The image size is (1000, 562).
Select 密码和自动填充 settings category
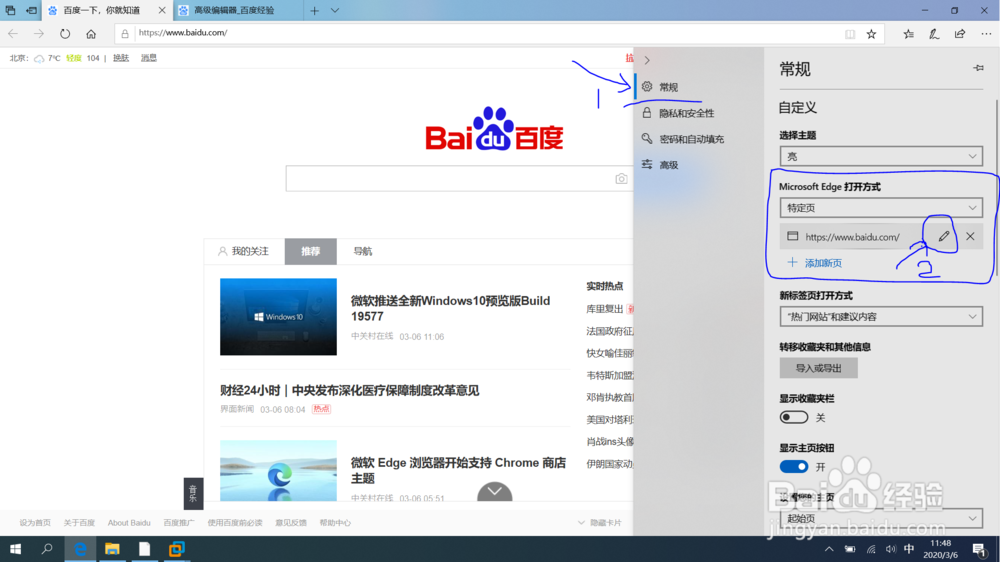(698, 139)
